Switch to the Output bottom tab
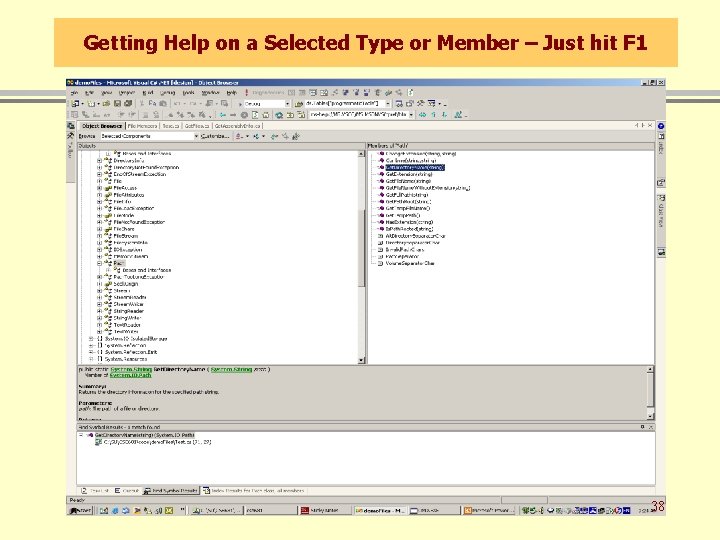Screen dimensions: 720x540 127,491
